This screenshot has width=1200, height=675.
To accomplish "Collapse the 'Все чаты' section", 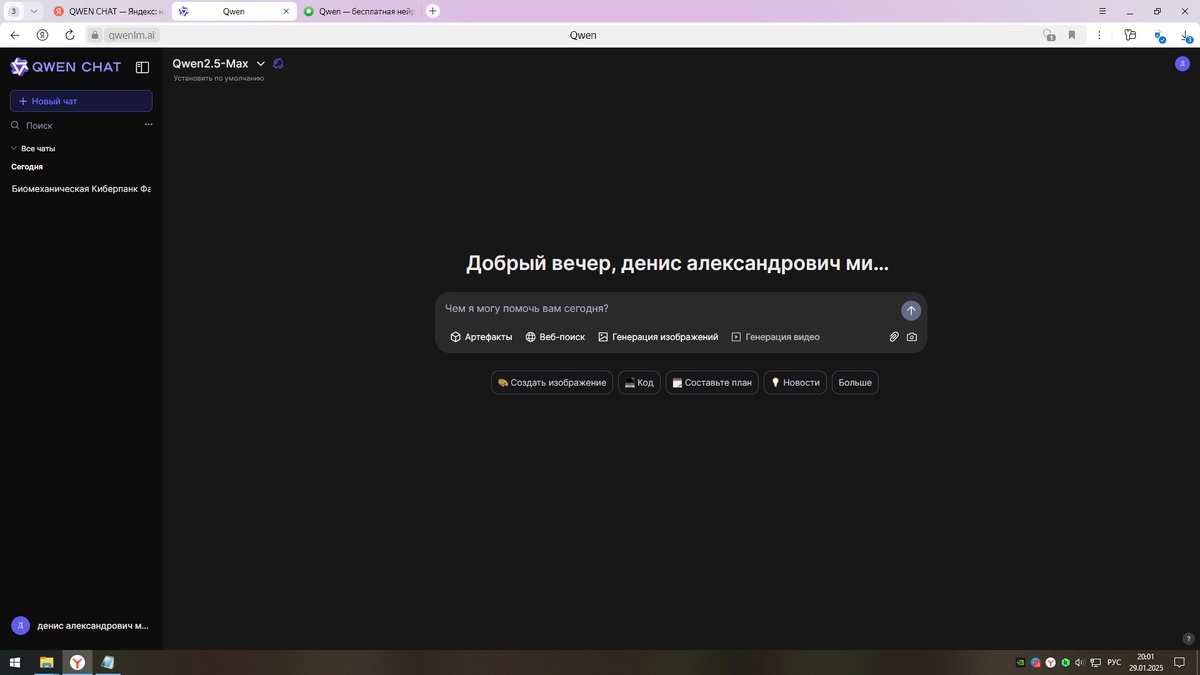I will point(33,148).
